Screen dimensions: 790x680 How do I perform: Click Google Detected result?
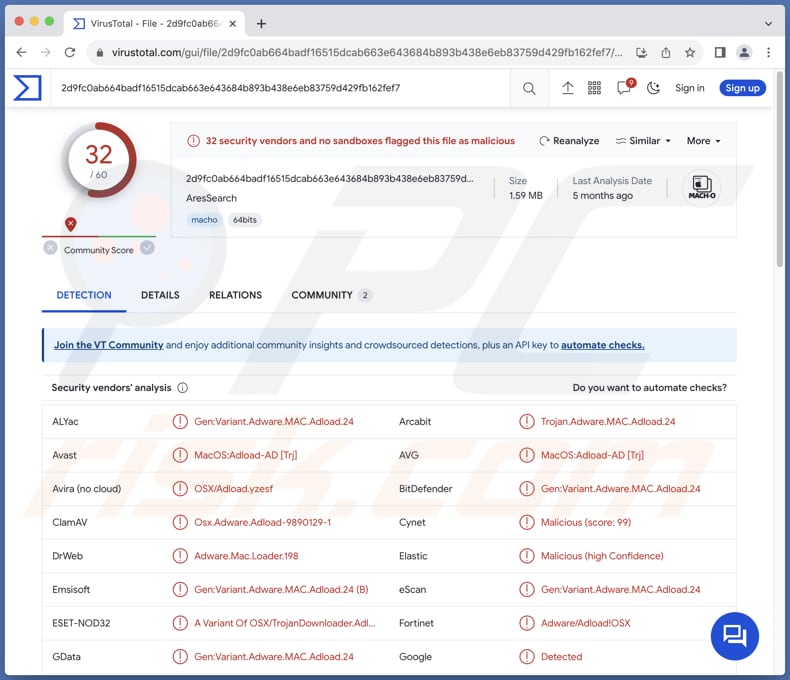coord(561,656)
